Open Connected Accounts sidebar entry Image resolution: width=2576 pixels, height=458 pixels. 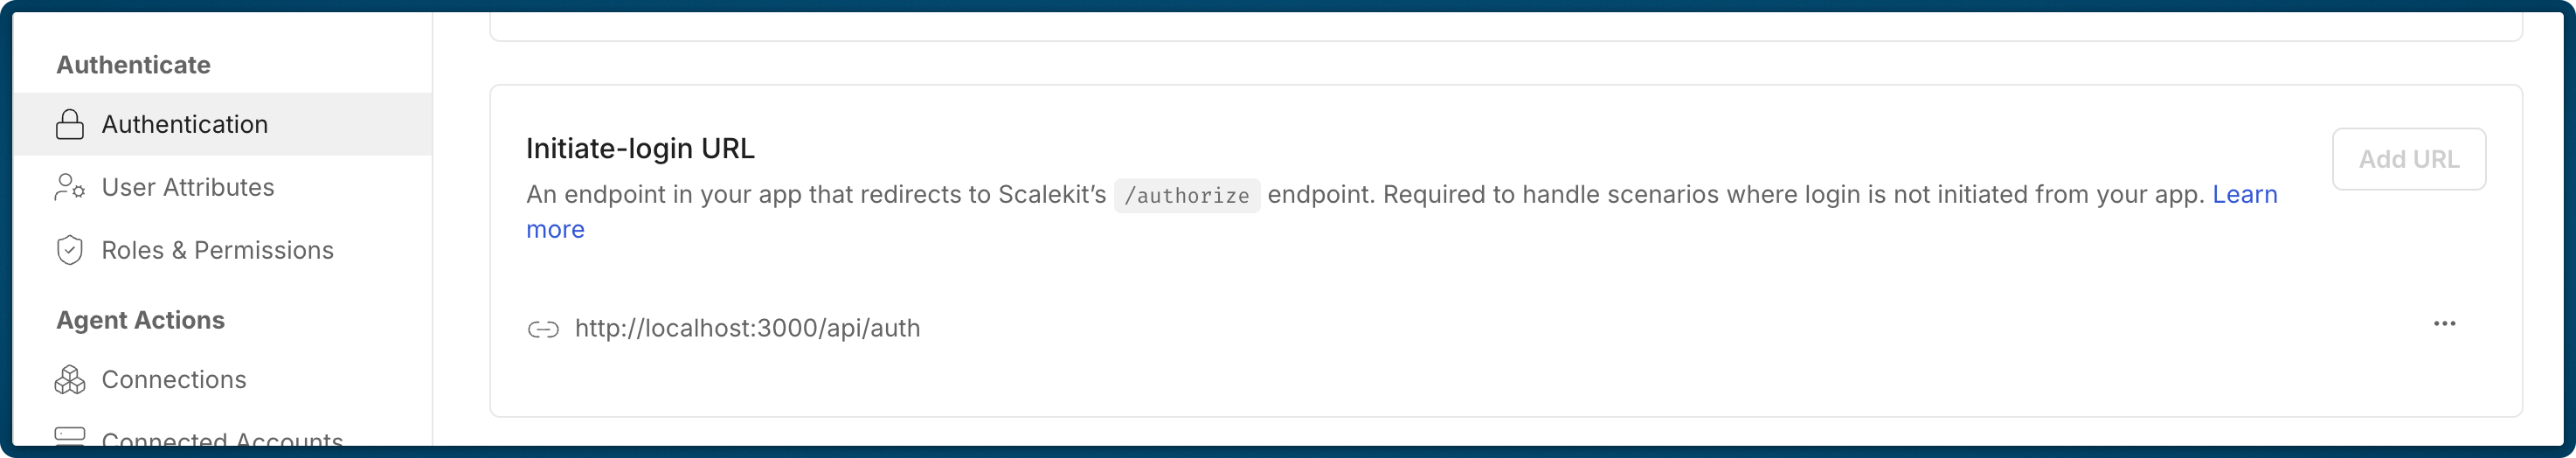pyautogui.click(x=222, y=440)
